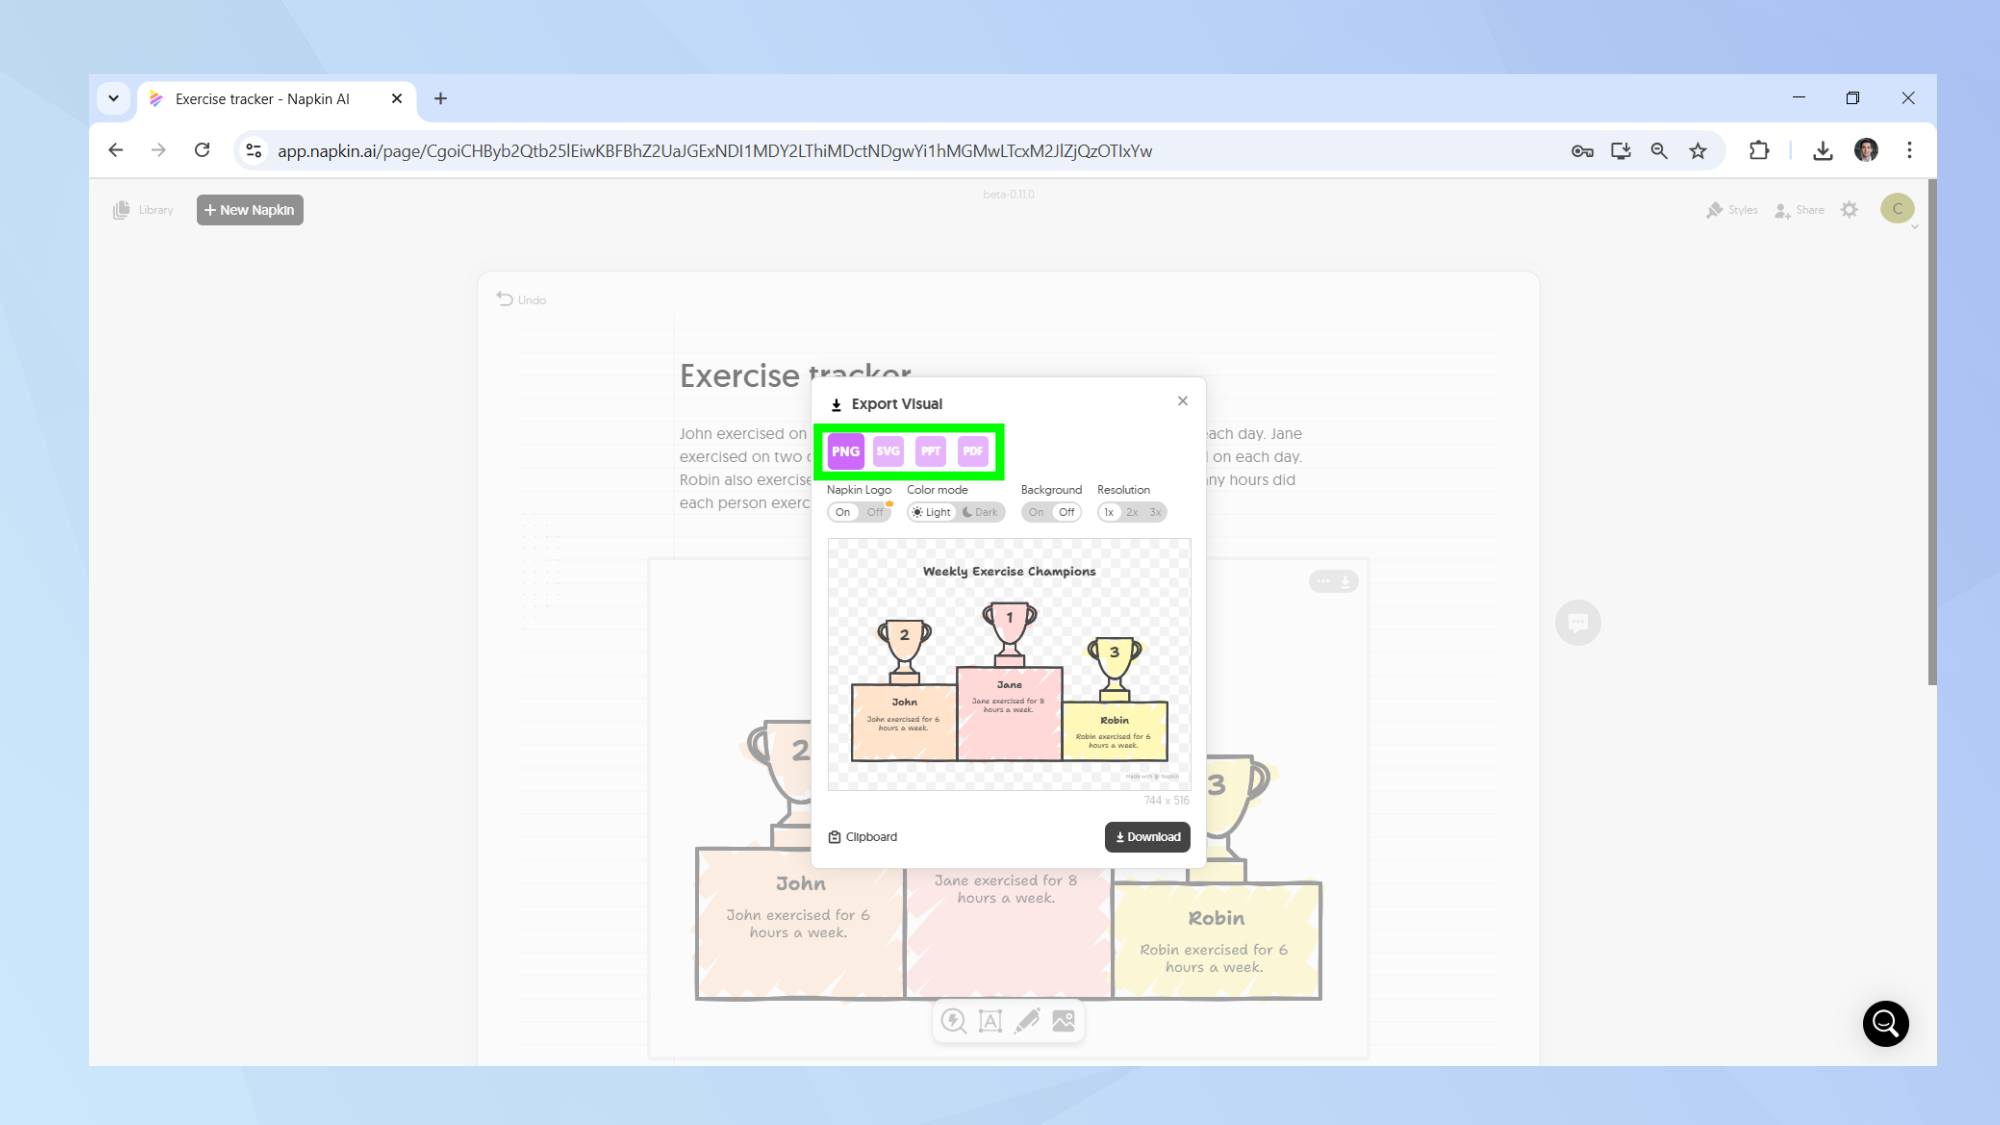Viewport: 2000px width, 1125px height.
Task: Click the New Napkin button
Action: pos(249,210)
